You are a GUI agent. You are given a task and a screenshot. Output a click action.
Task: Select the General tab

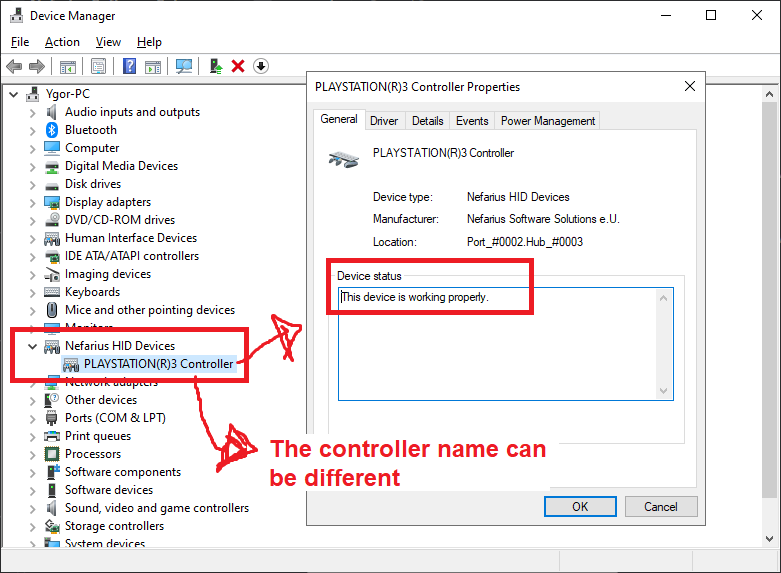point(339,119)
